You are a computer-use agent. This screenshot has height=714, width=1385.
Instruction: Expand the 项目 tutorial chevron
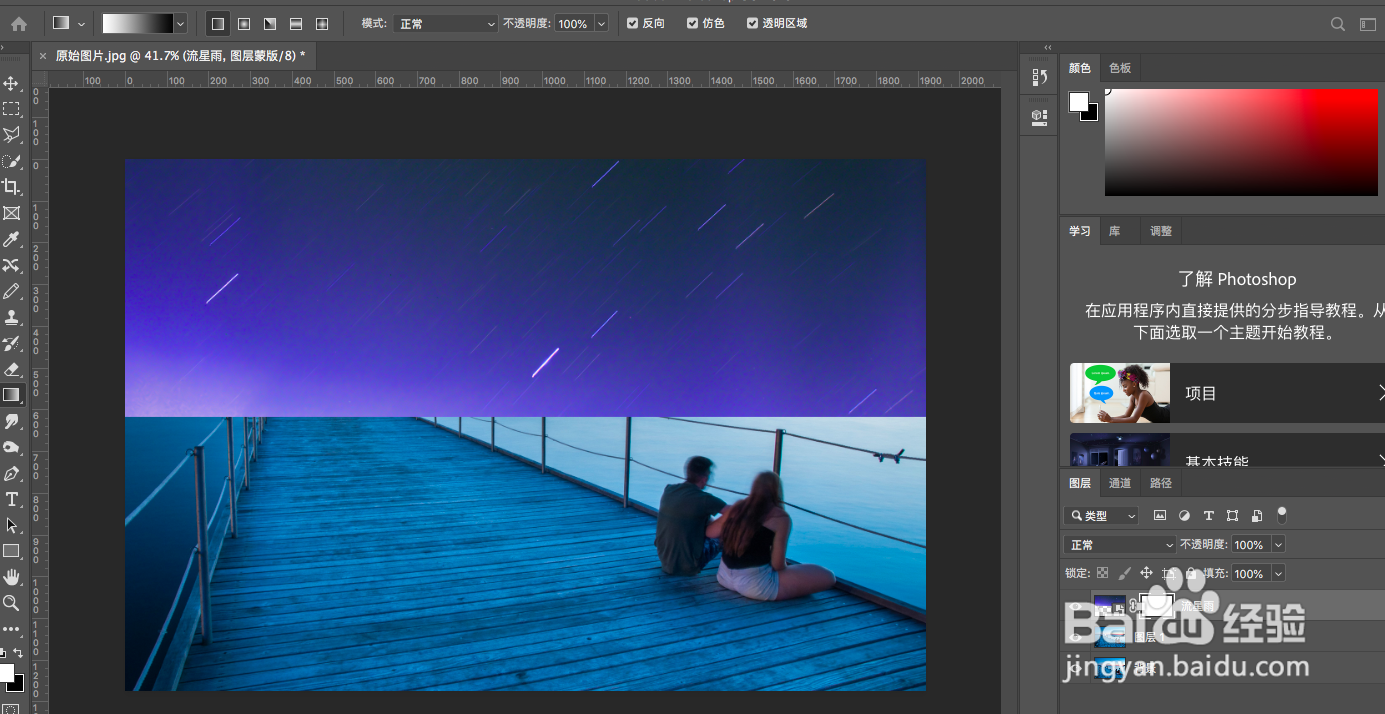(1381, 393)
